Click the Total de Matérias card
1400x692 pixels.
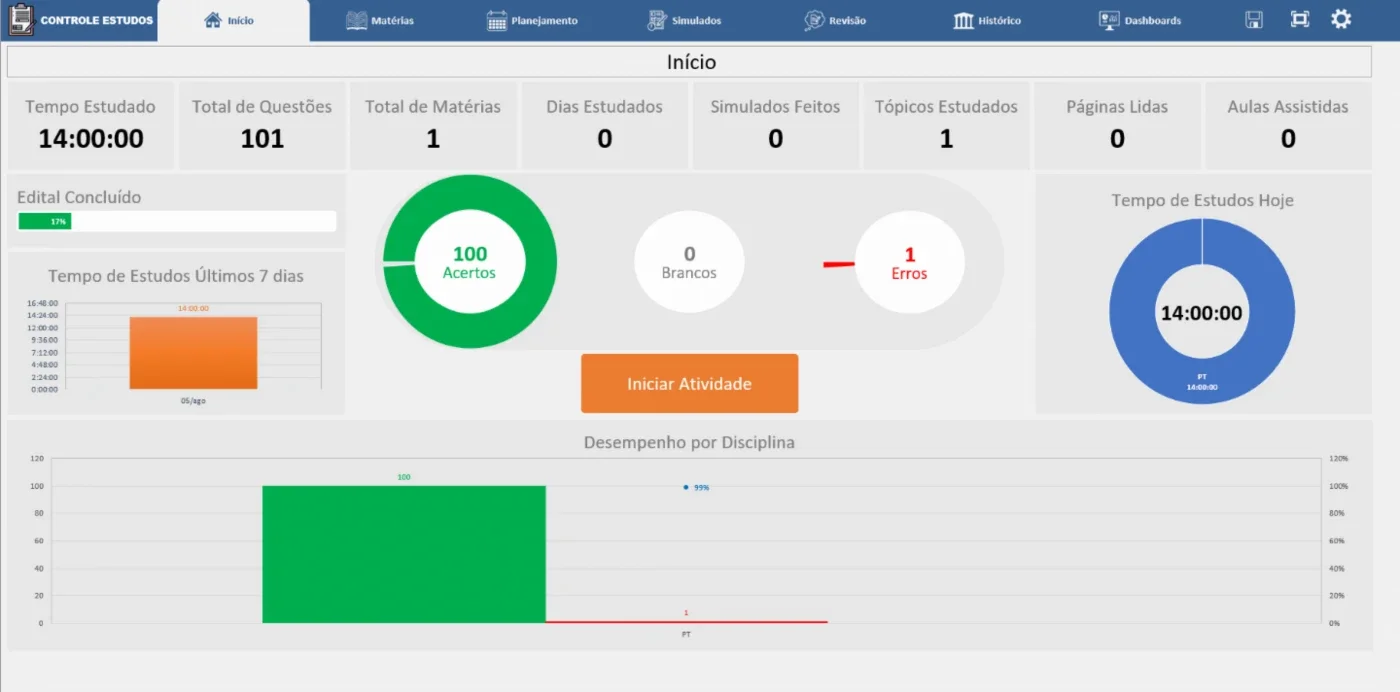[433, 126]
